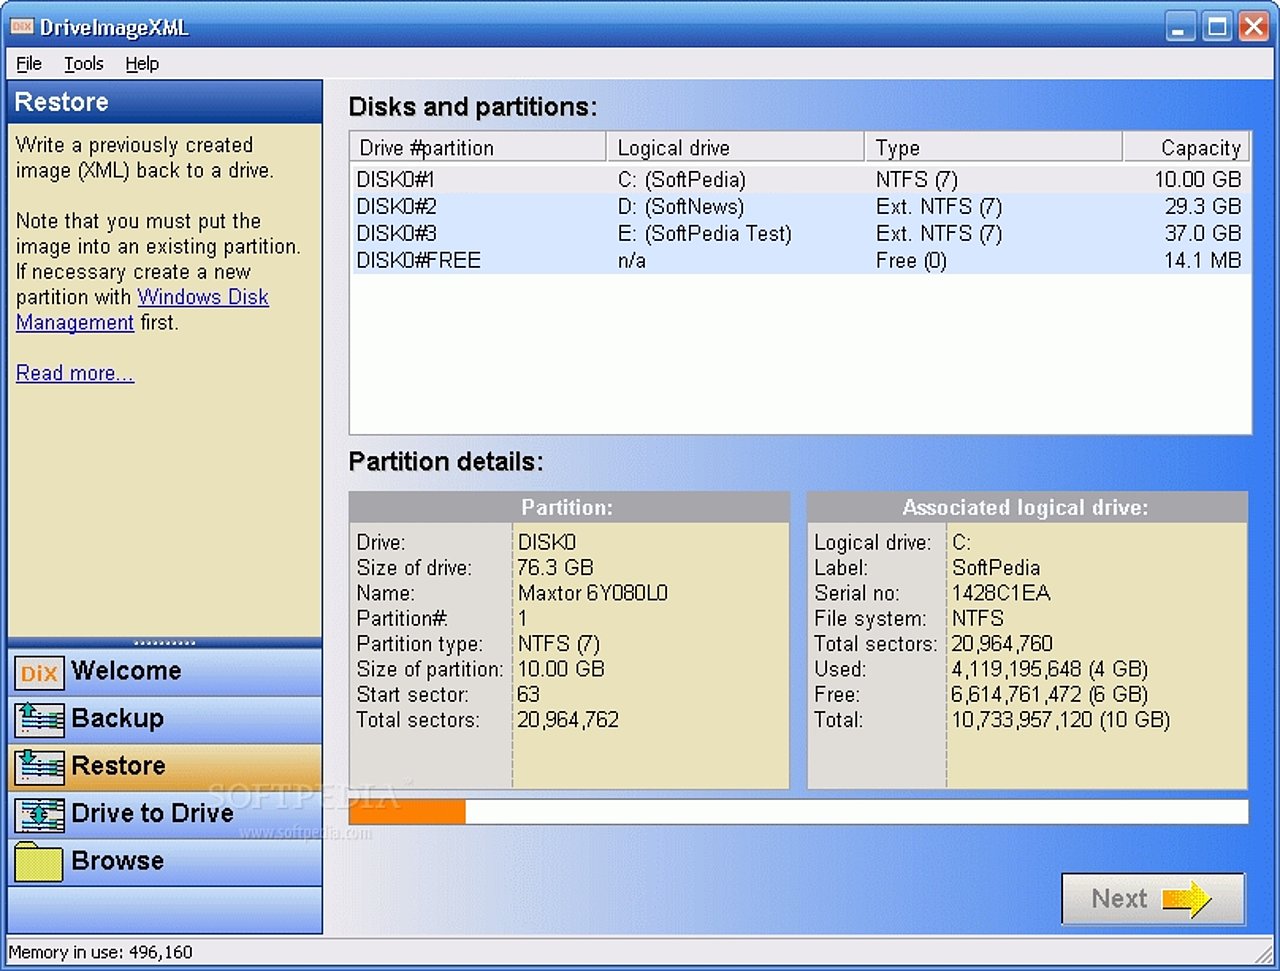Click the Total value 10,733,957,120 (10 GB)
1280x971 pixels.
(x=1061, y=720)
